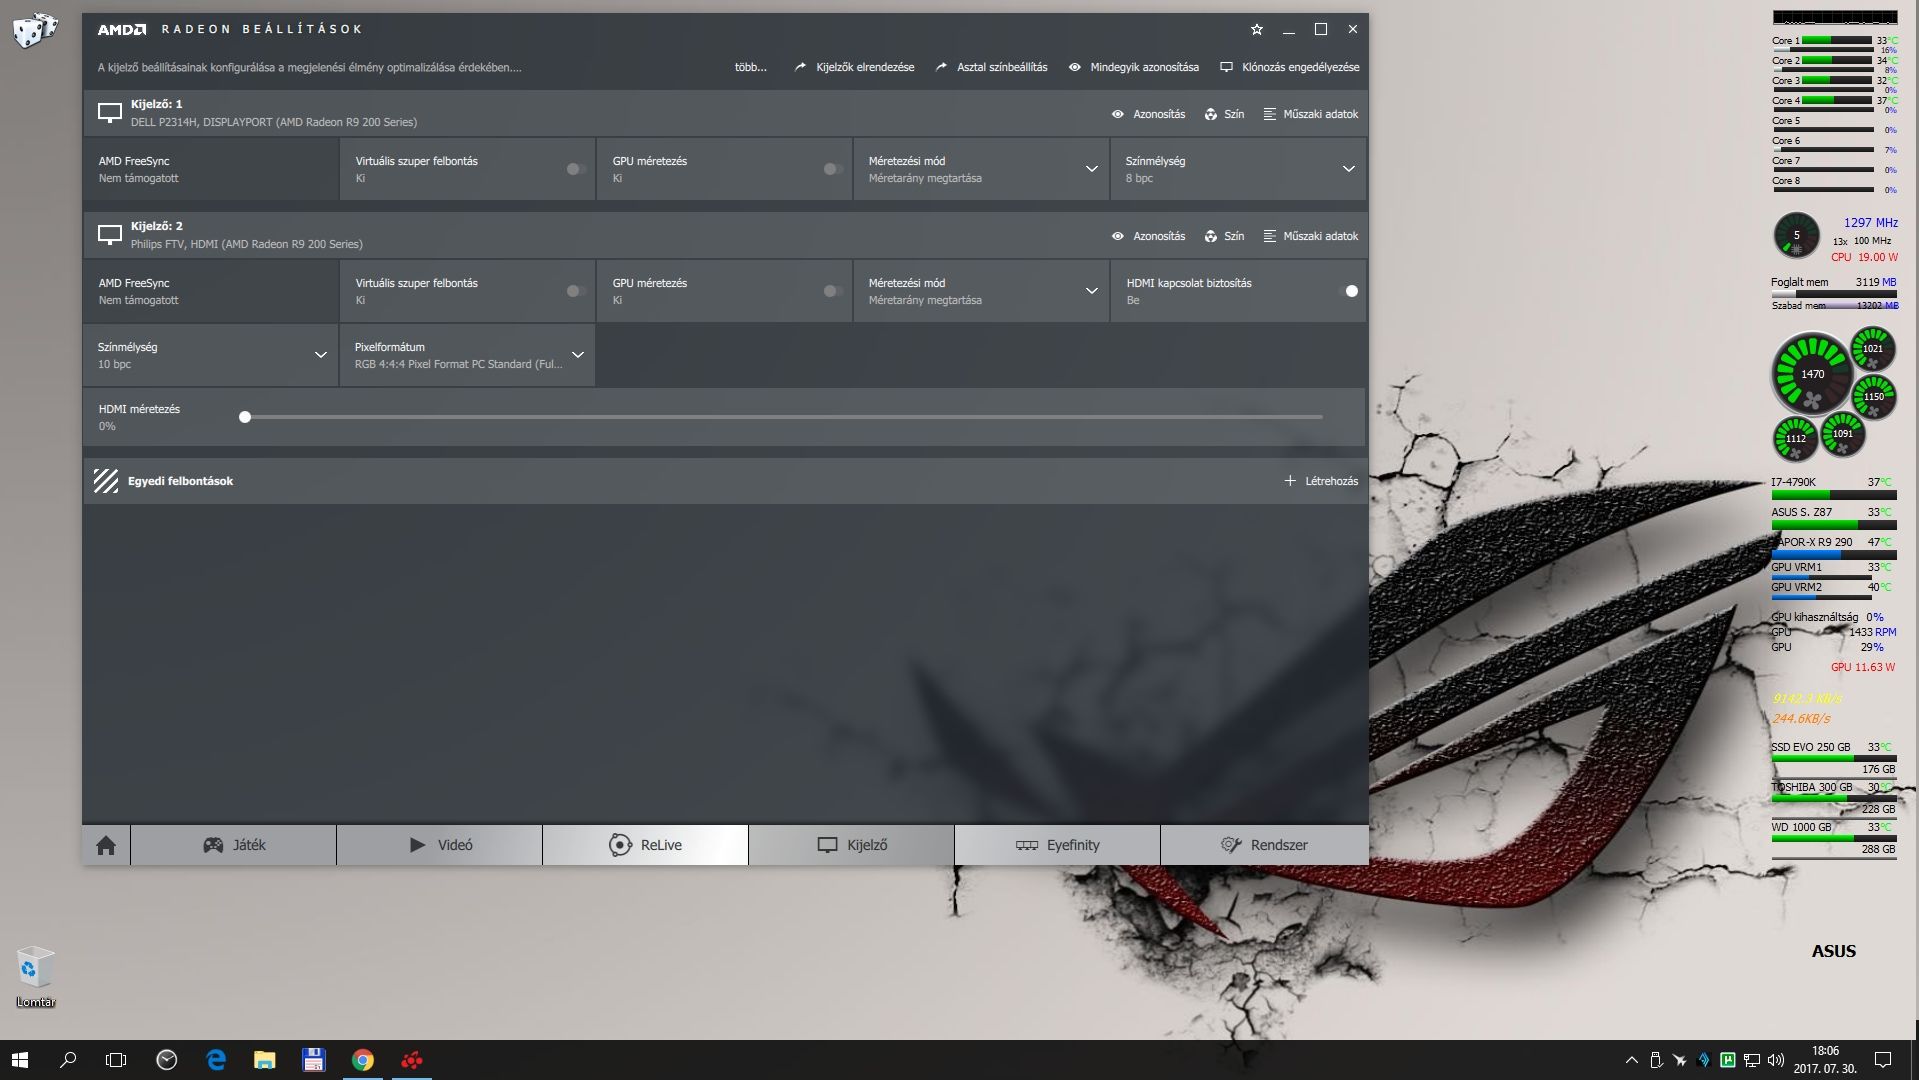Click the HDMI méretezés slider handle
This screenshot has width=1919, height=1080.
(245, 417)
